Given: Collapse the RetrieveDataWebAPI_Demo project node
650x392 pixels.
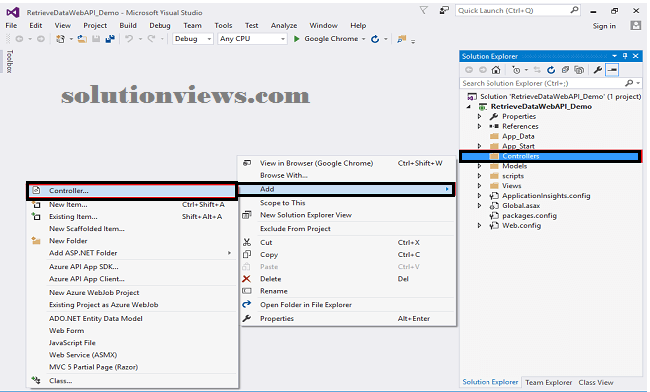Looking at the screenshot, I should [469, 106].
